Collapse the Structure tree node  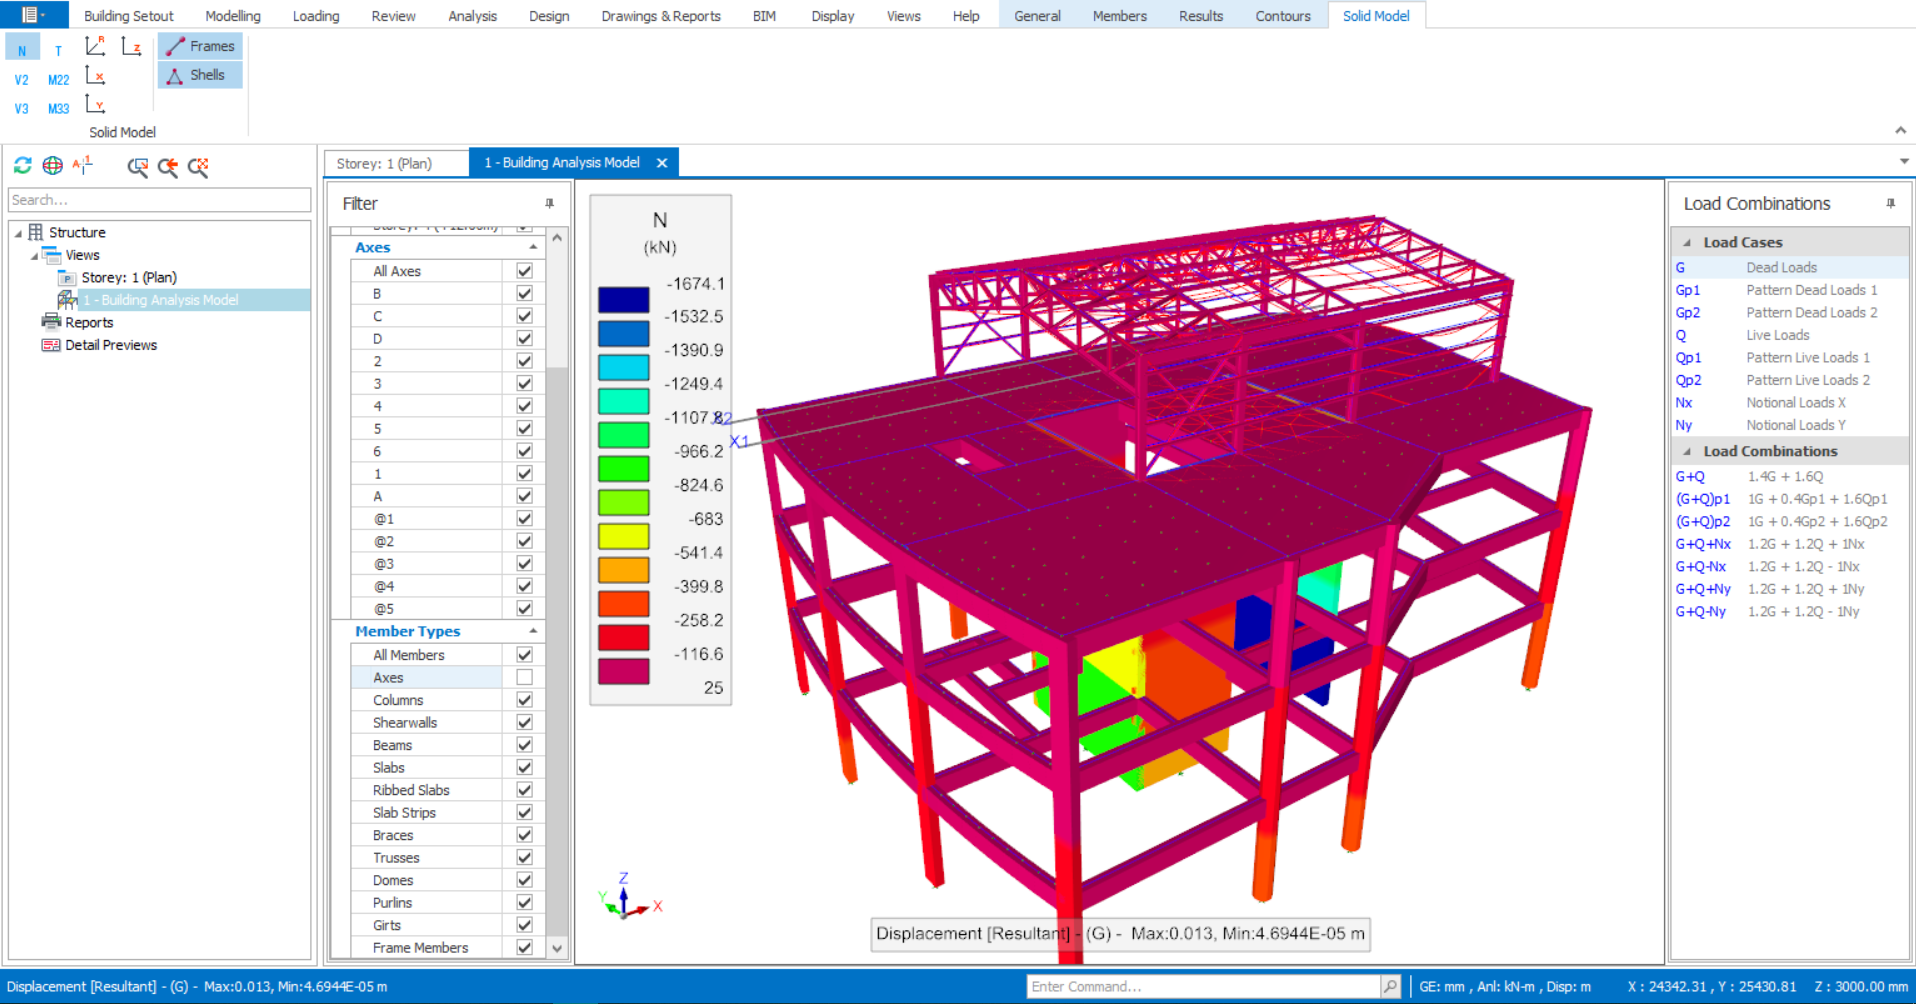click(18, 233)
